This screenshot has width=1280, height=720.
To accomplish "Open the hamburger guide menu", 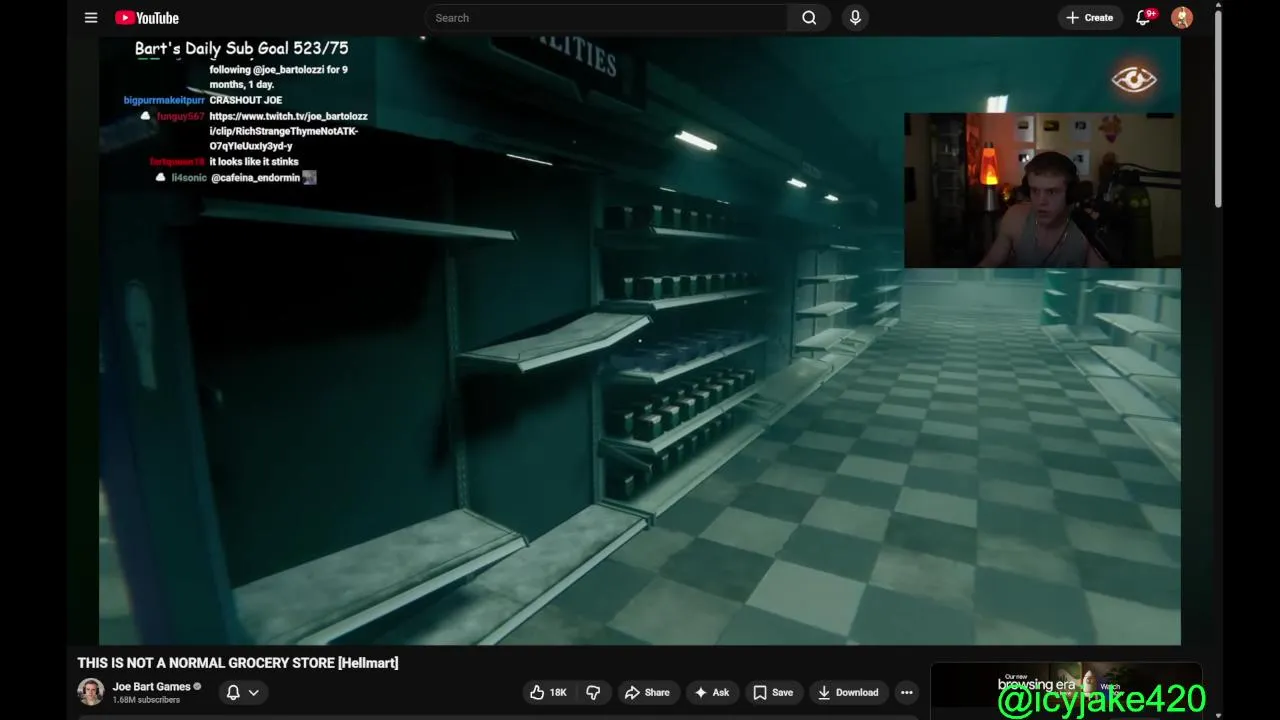I will pos(91,18).
